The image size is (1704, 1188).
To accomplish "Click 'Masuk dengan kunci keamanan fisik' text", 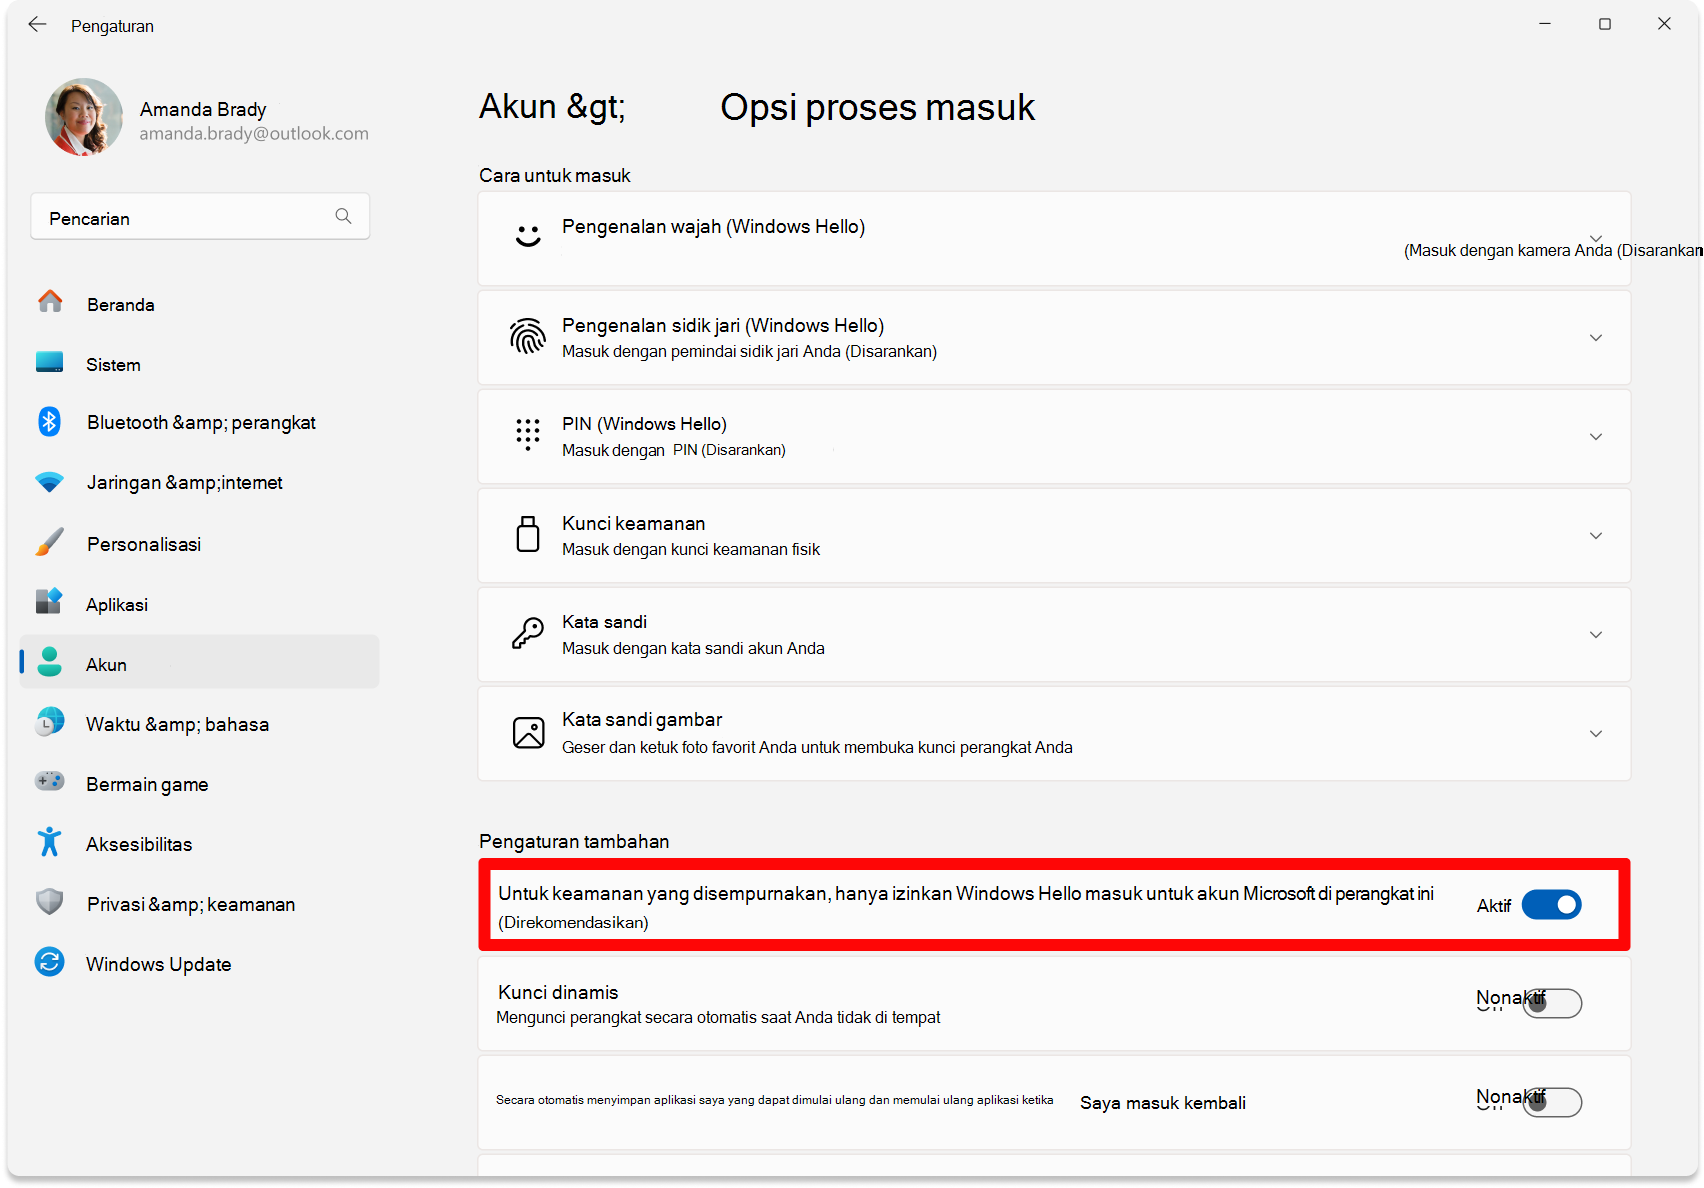I will 691,549.
